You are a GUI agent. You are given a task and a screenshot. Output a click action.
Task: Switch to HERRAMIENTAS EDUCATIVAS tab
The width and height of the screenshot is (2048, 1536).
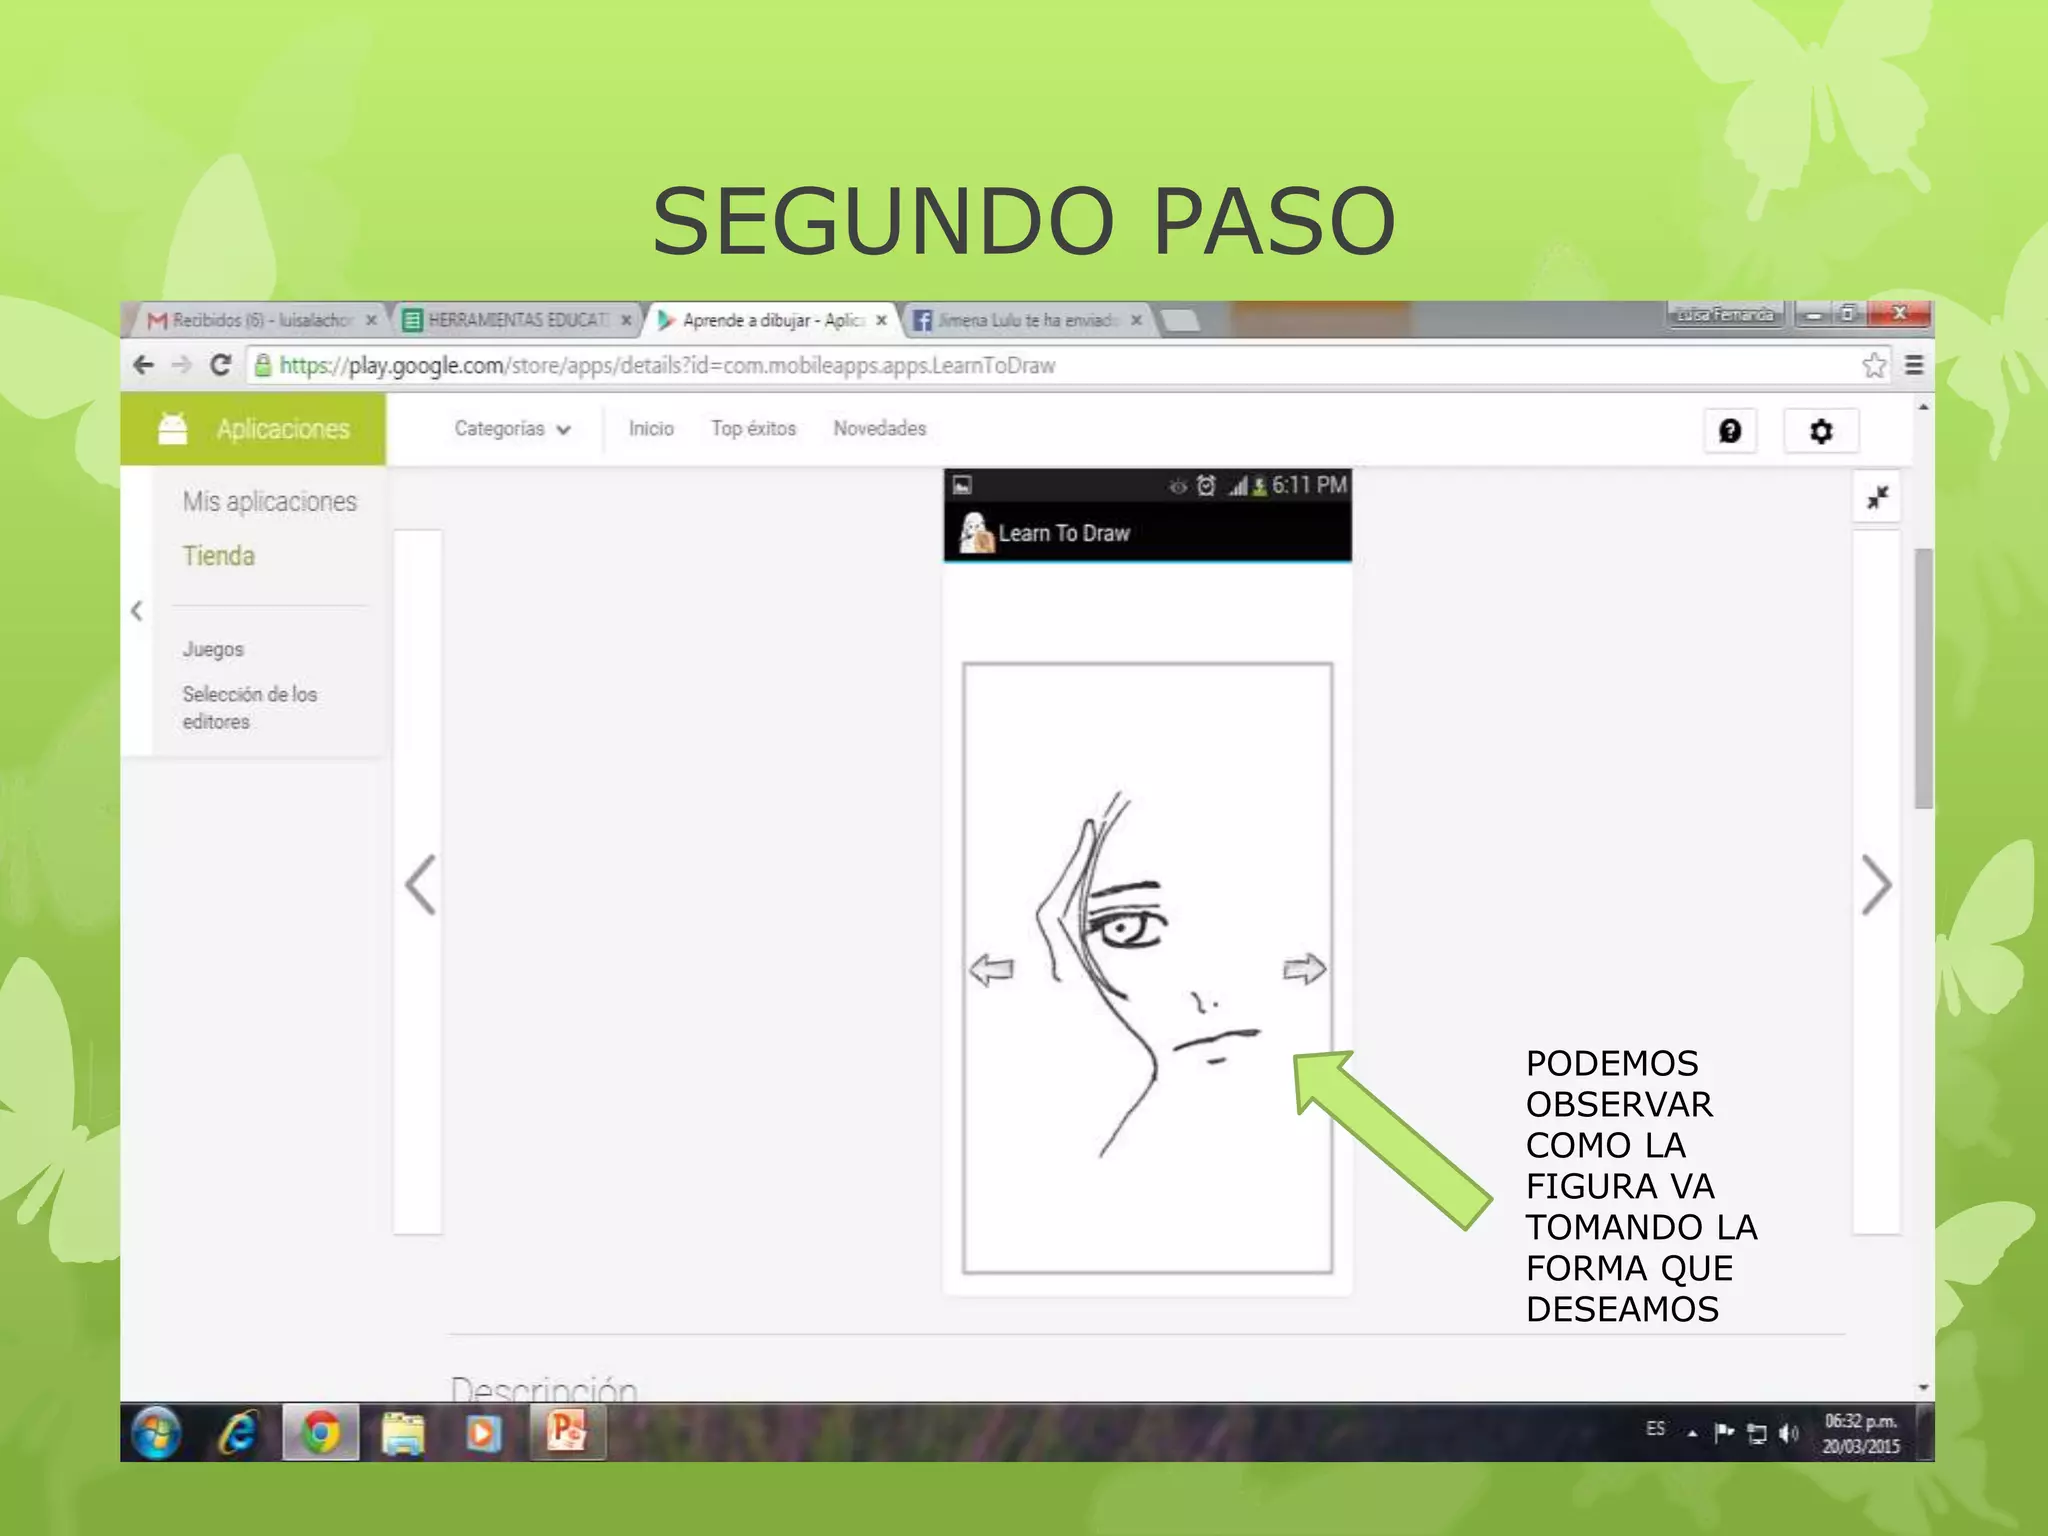(518, 320)
